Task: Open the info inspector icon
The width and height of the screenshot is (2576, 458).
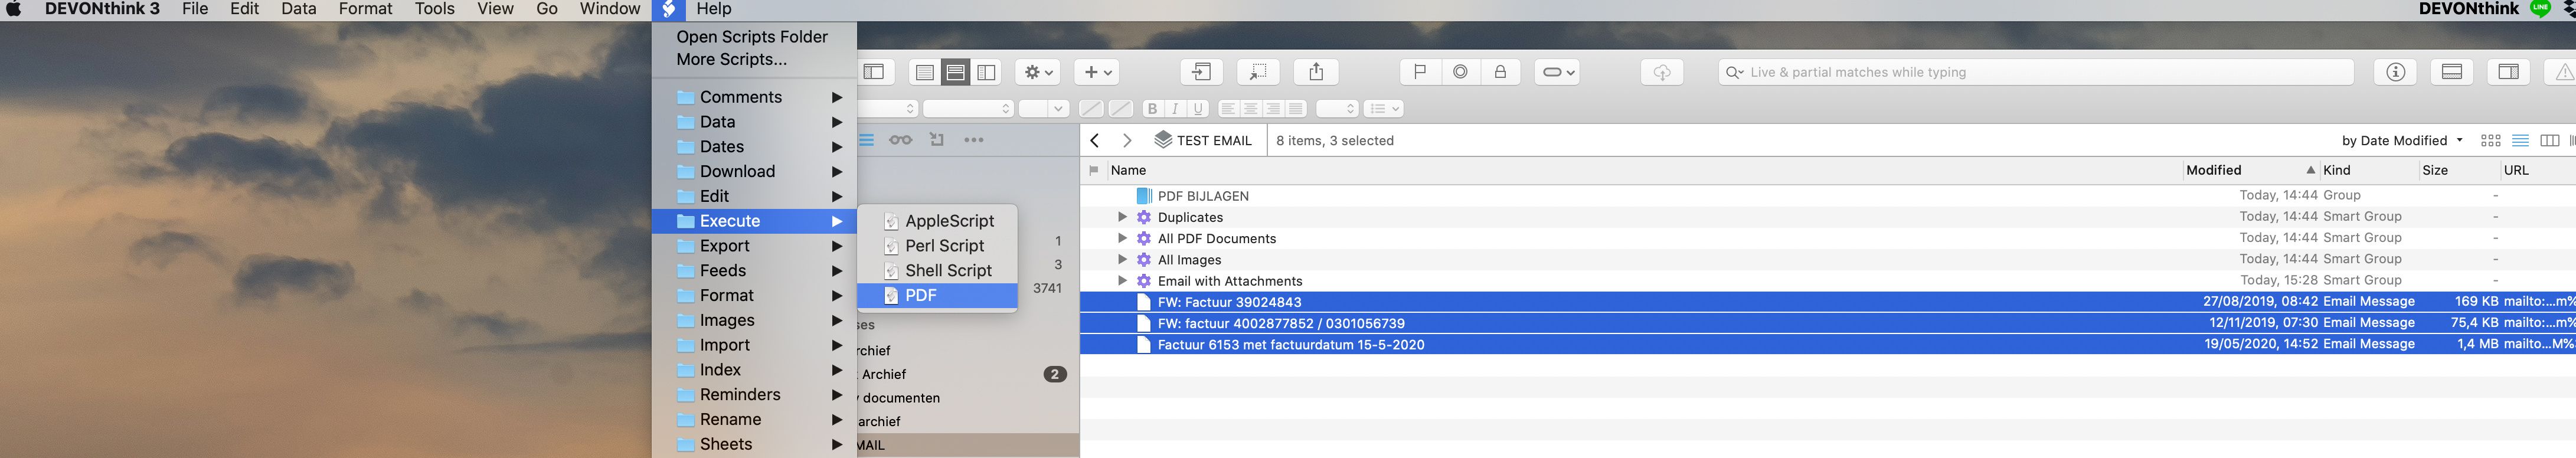Action: 2395,72
